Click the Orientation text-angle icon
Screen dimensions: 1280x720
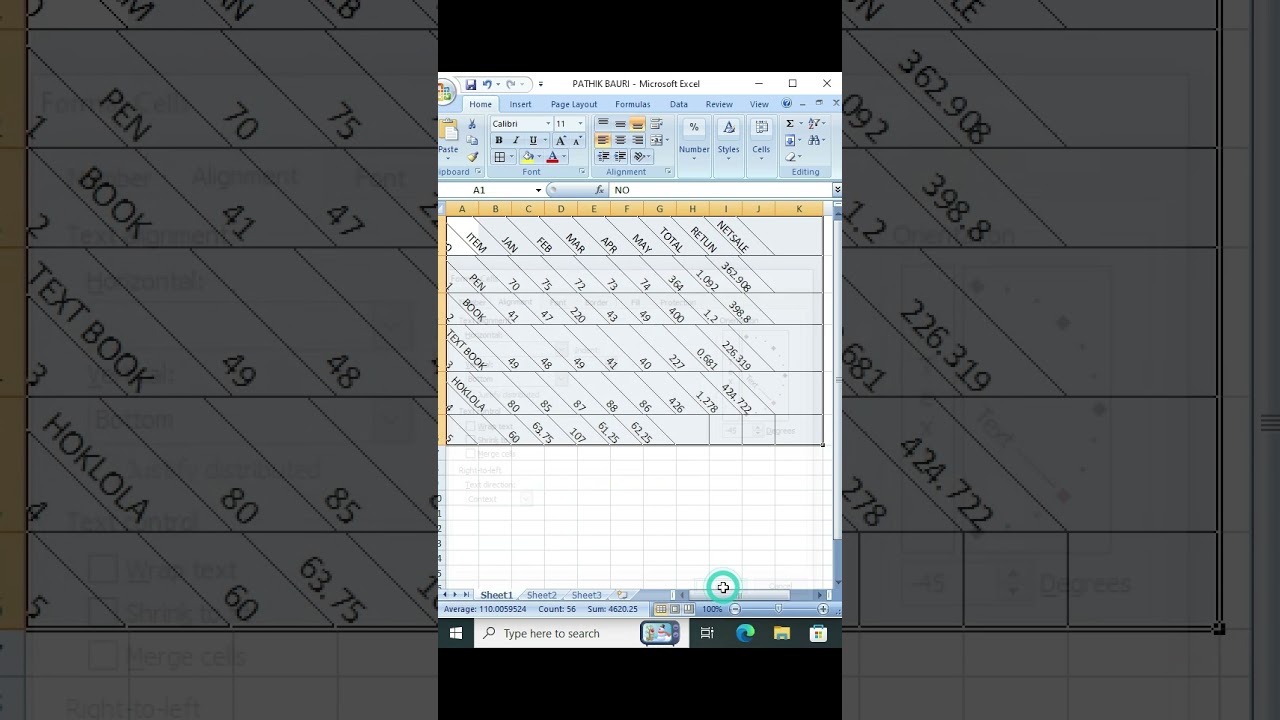(x=640, y=157)
